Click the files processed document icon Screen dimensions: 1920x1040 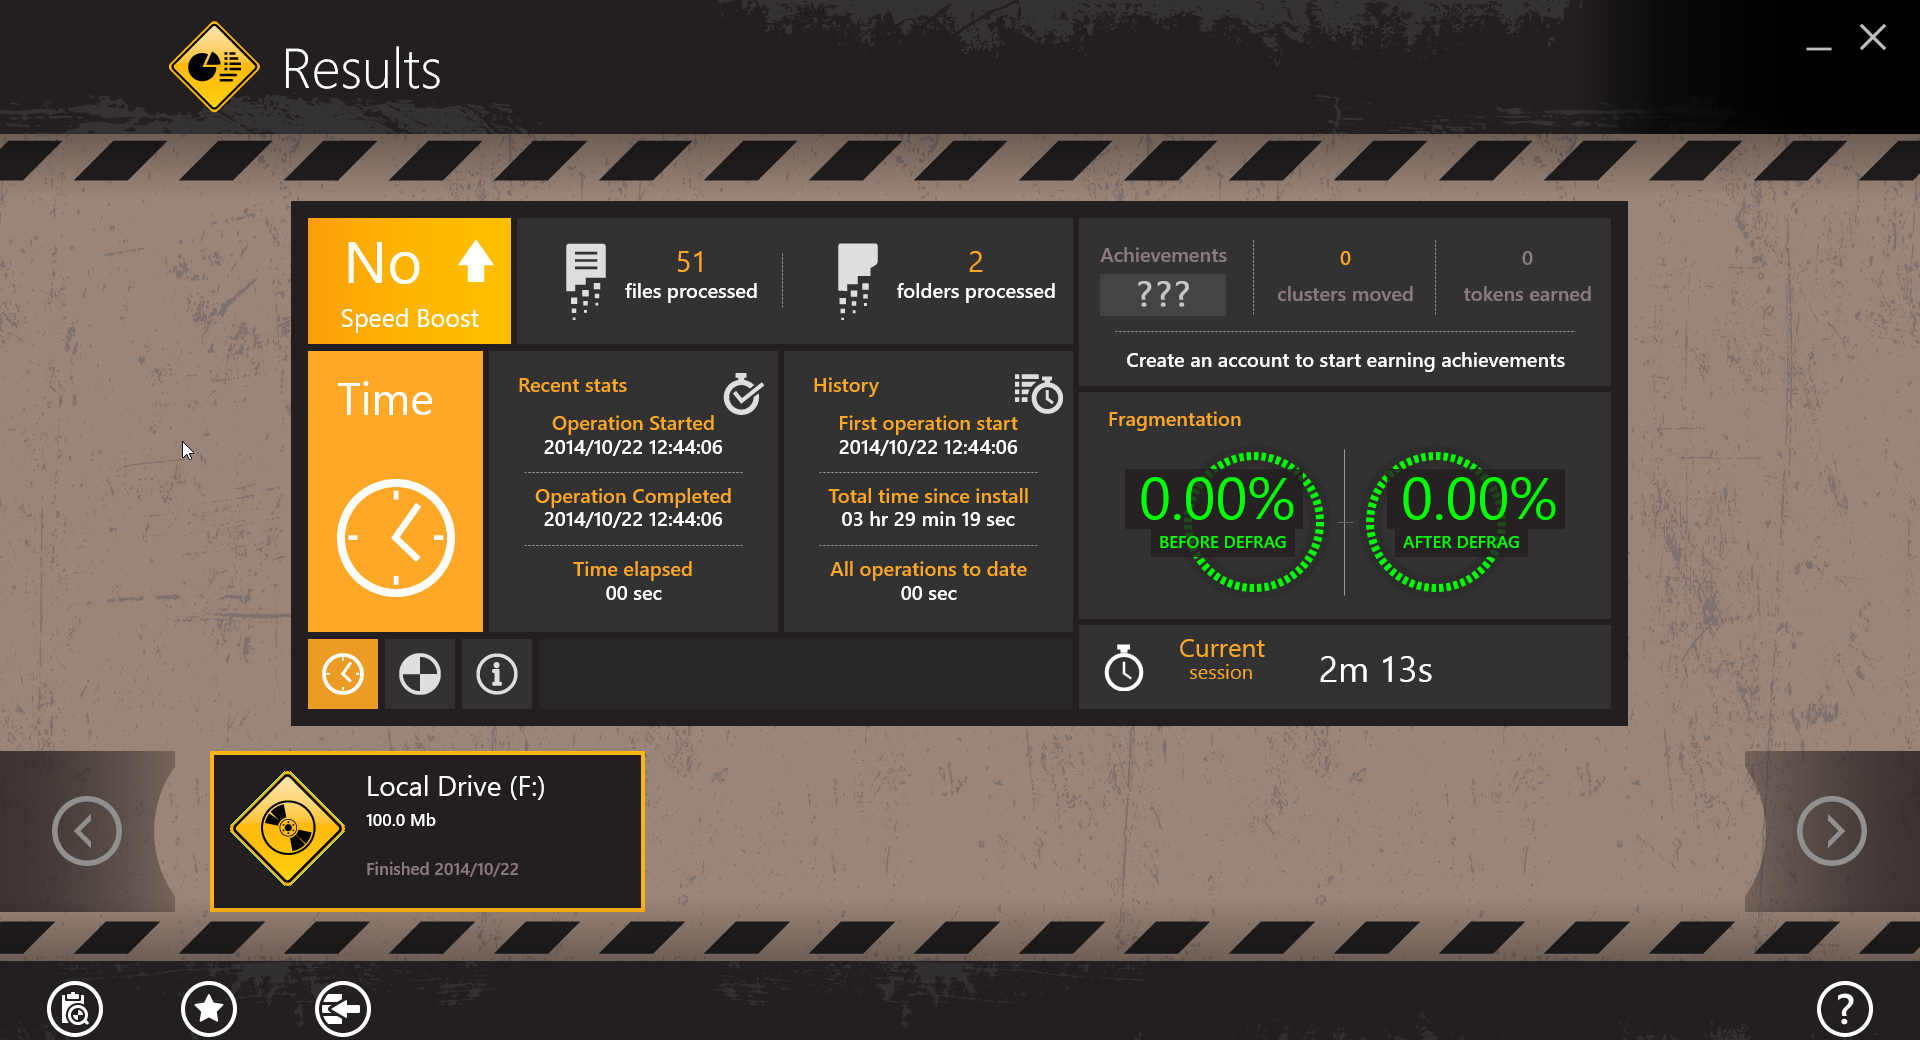585,281
